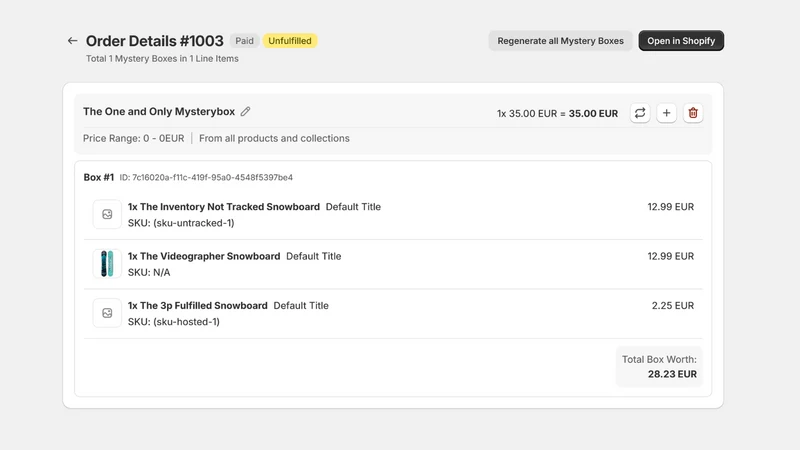This screenshot has height=450, width=800.
Task: Click the Paid status badge
Action: pos(244,41)
